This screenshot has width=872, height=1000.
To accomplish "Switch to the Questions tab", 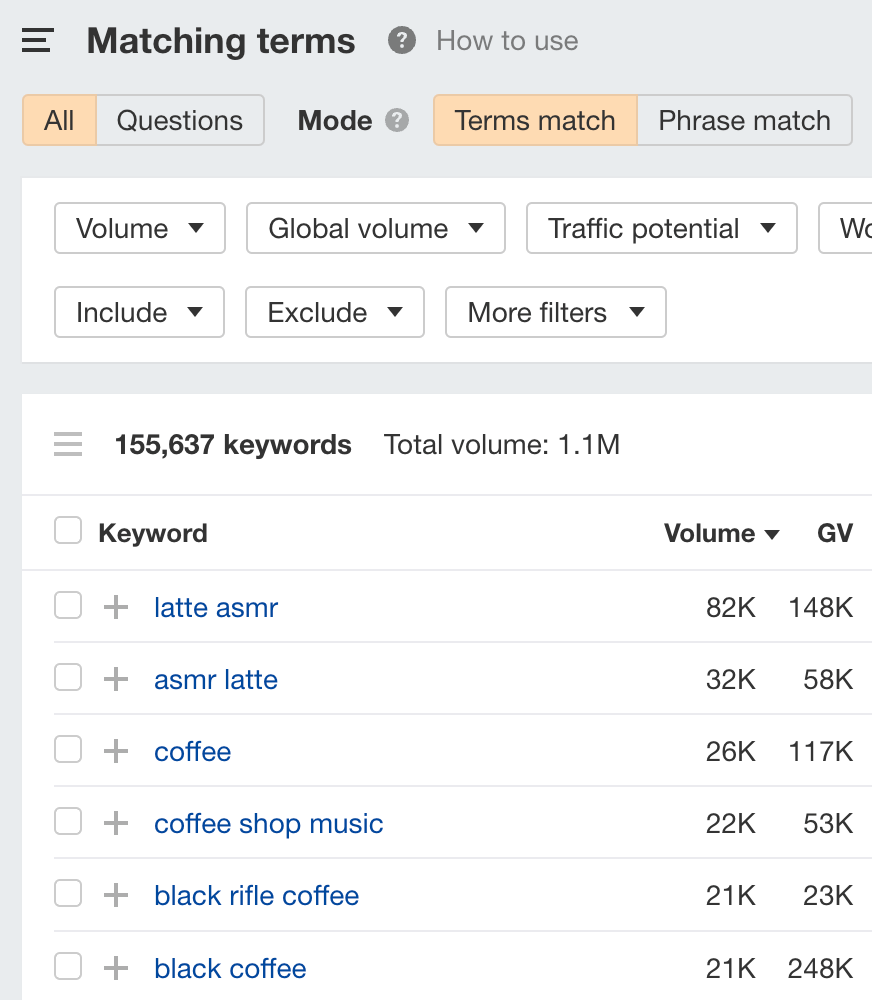I will [x=180, y=120].
